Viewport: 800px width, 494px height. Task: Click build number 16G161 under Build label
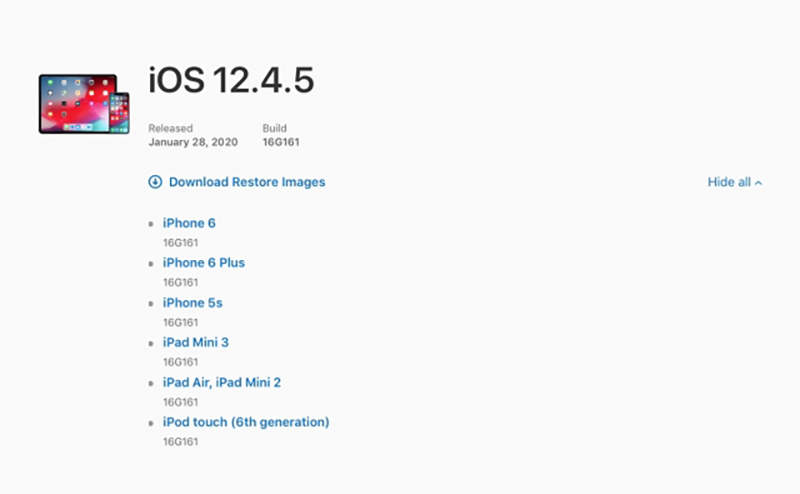tap(281, 142)
